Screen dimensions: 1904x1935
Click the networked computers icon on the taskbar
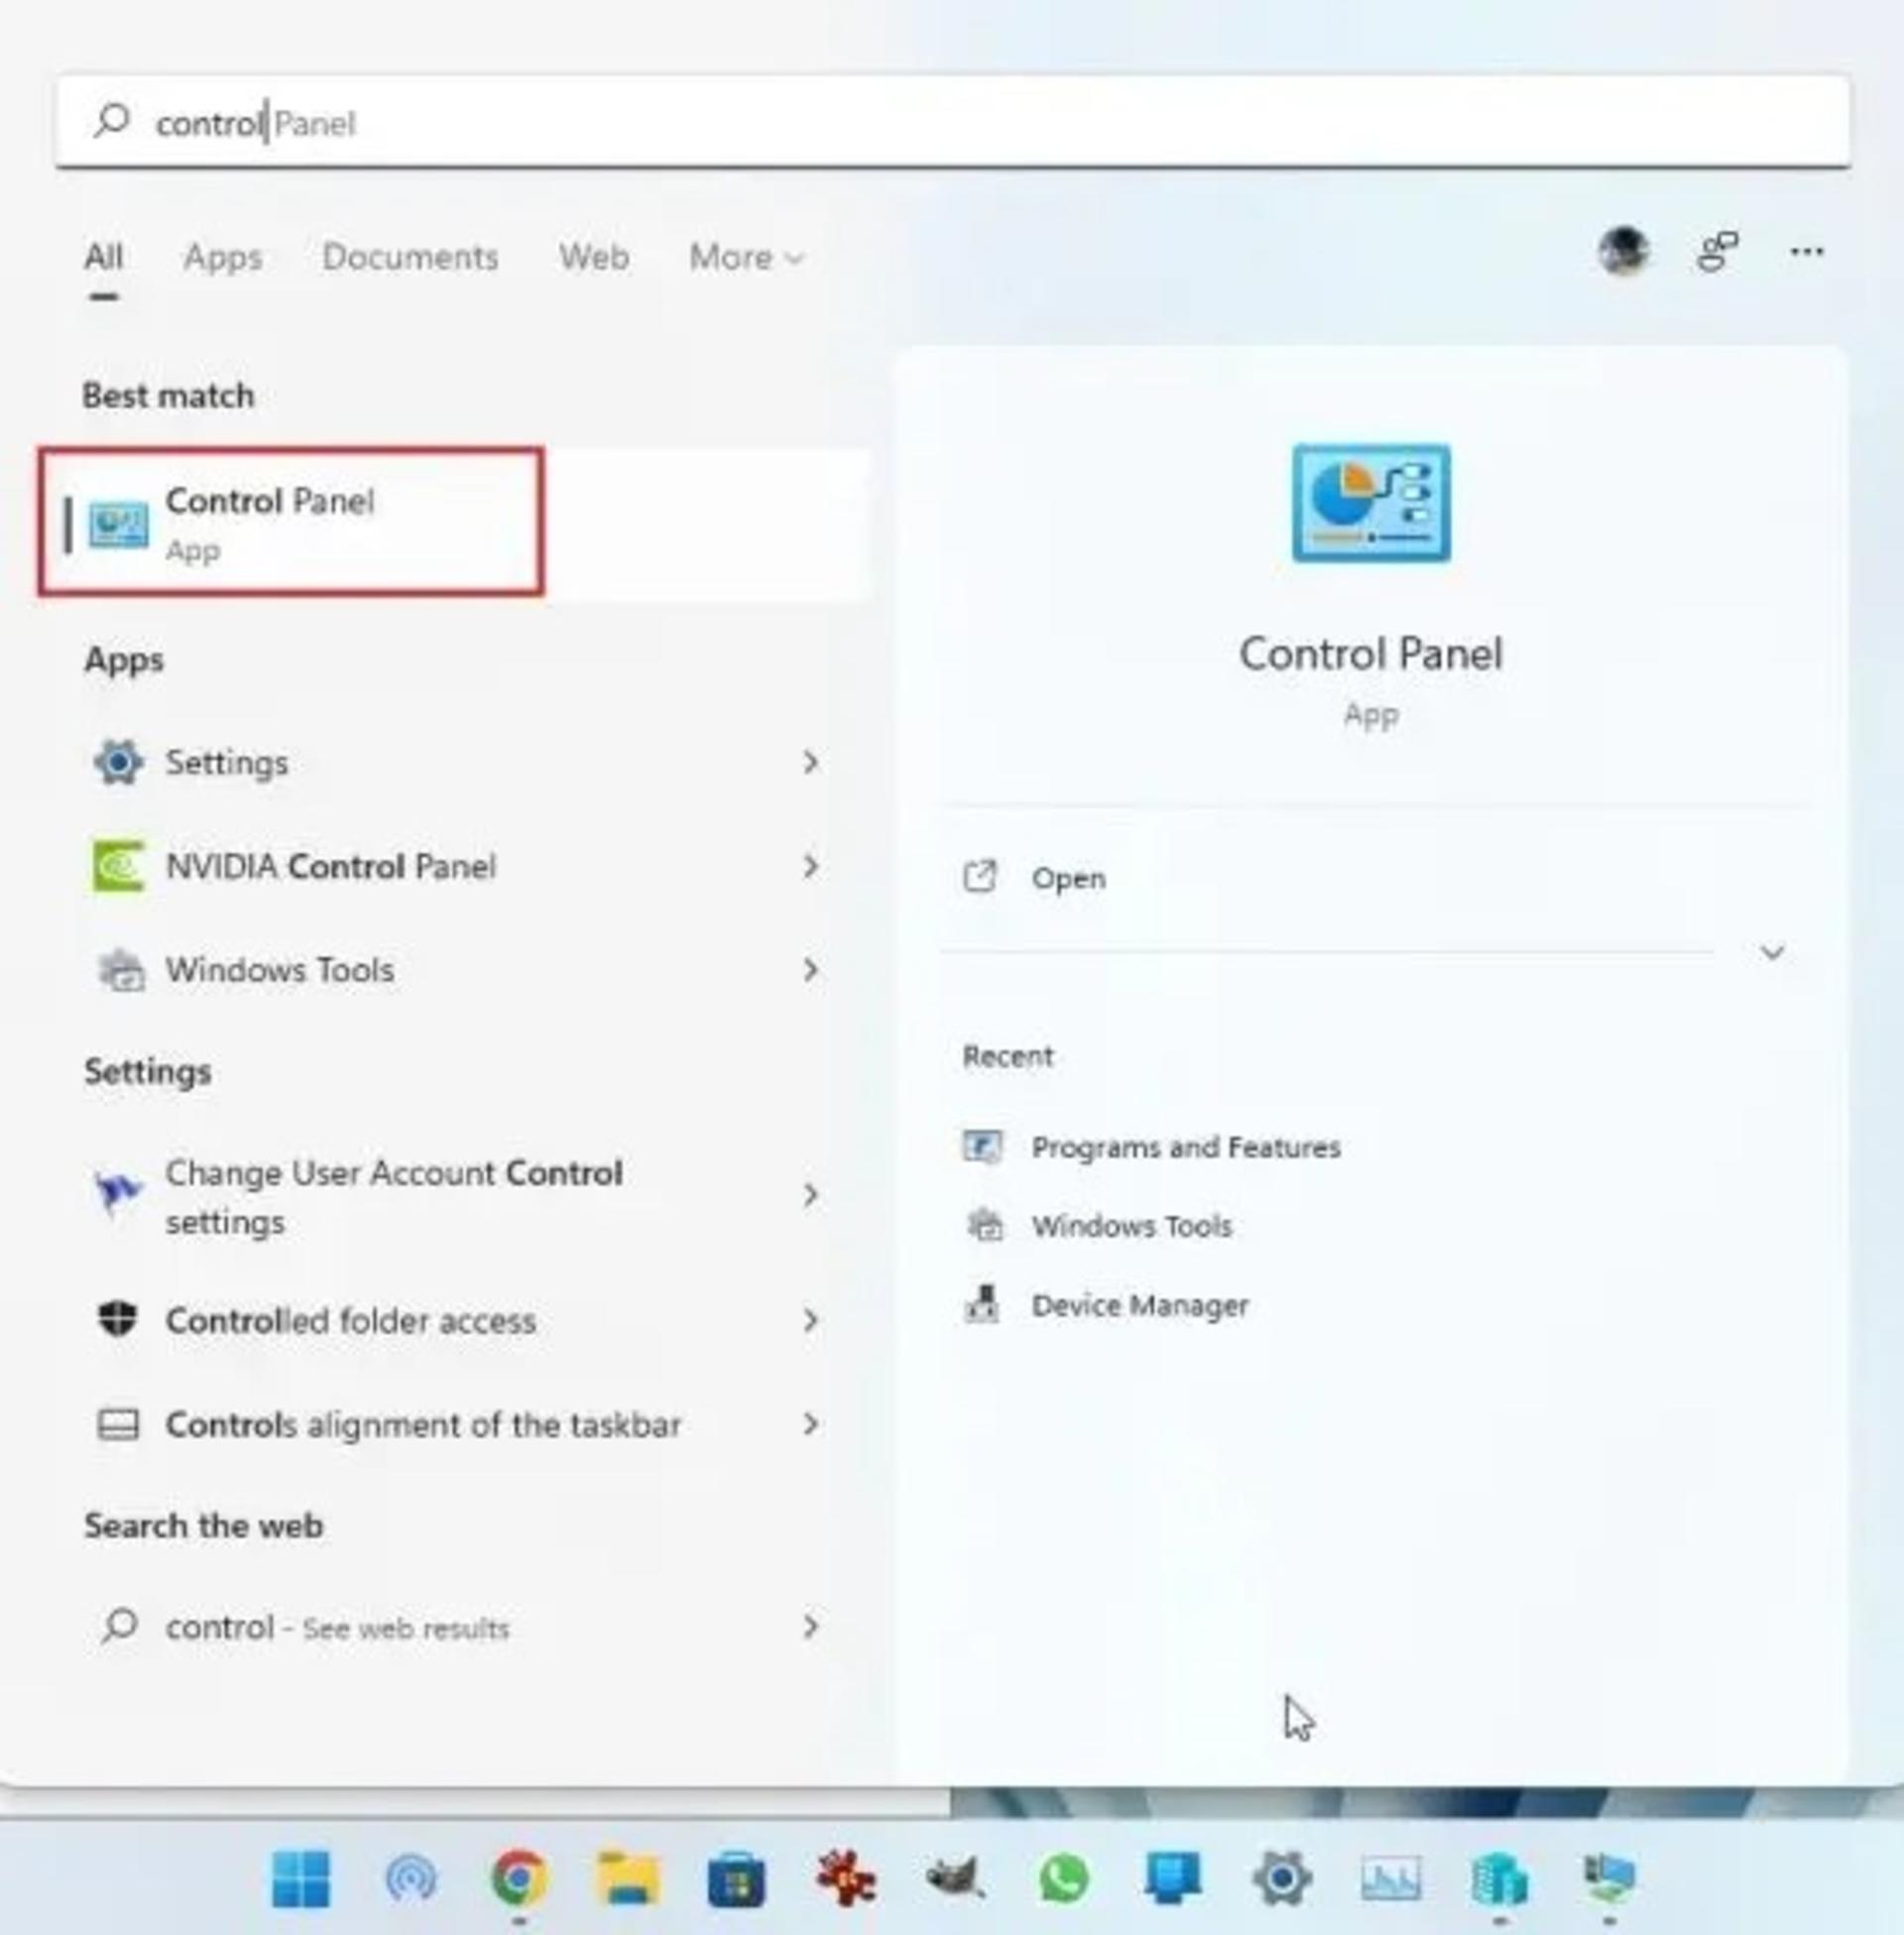(x=1609, y=1879)
